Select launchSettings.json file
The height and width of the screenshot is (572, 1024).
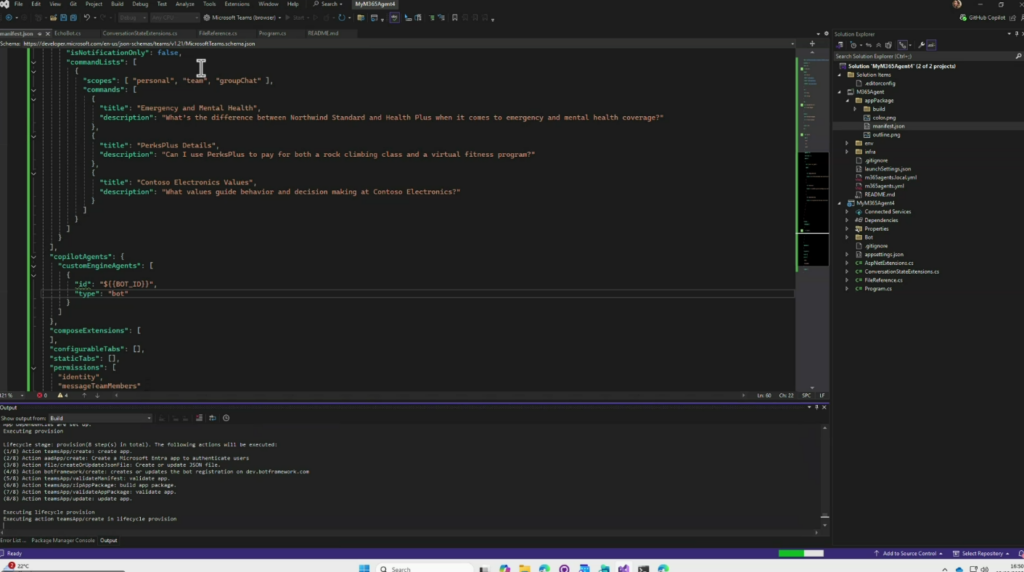888,169
